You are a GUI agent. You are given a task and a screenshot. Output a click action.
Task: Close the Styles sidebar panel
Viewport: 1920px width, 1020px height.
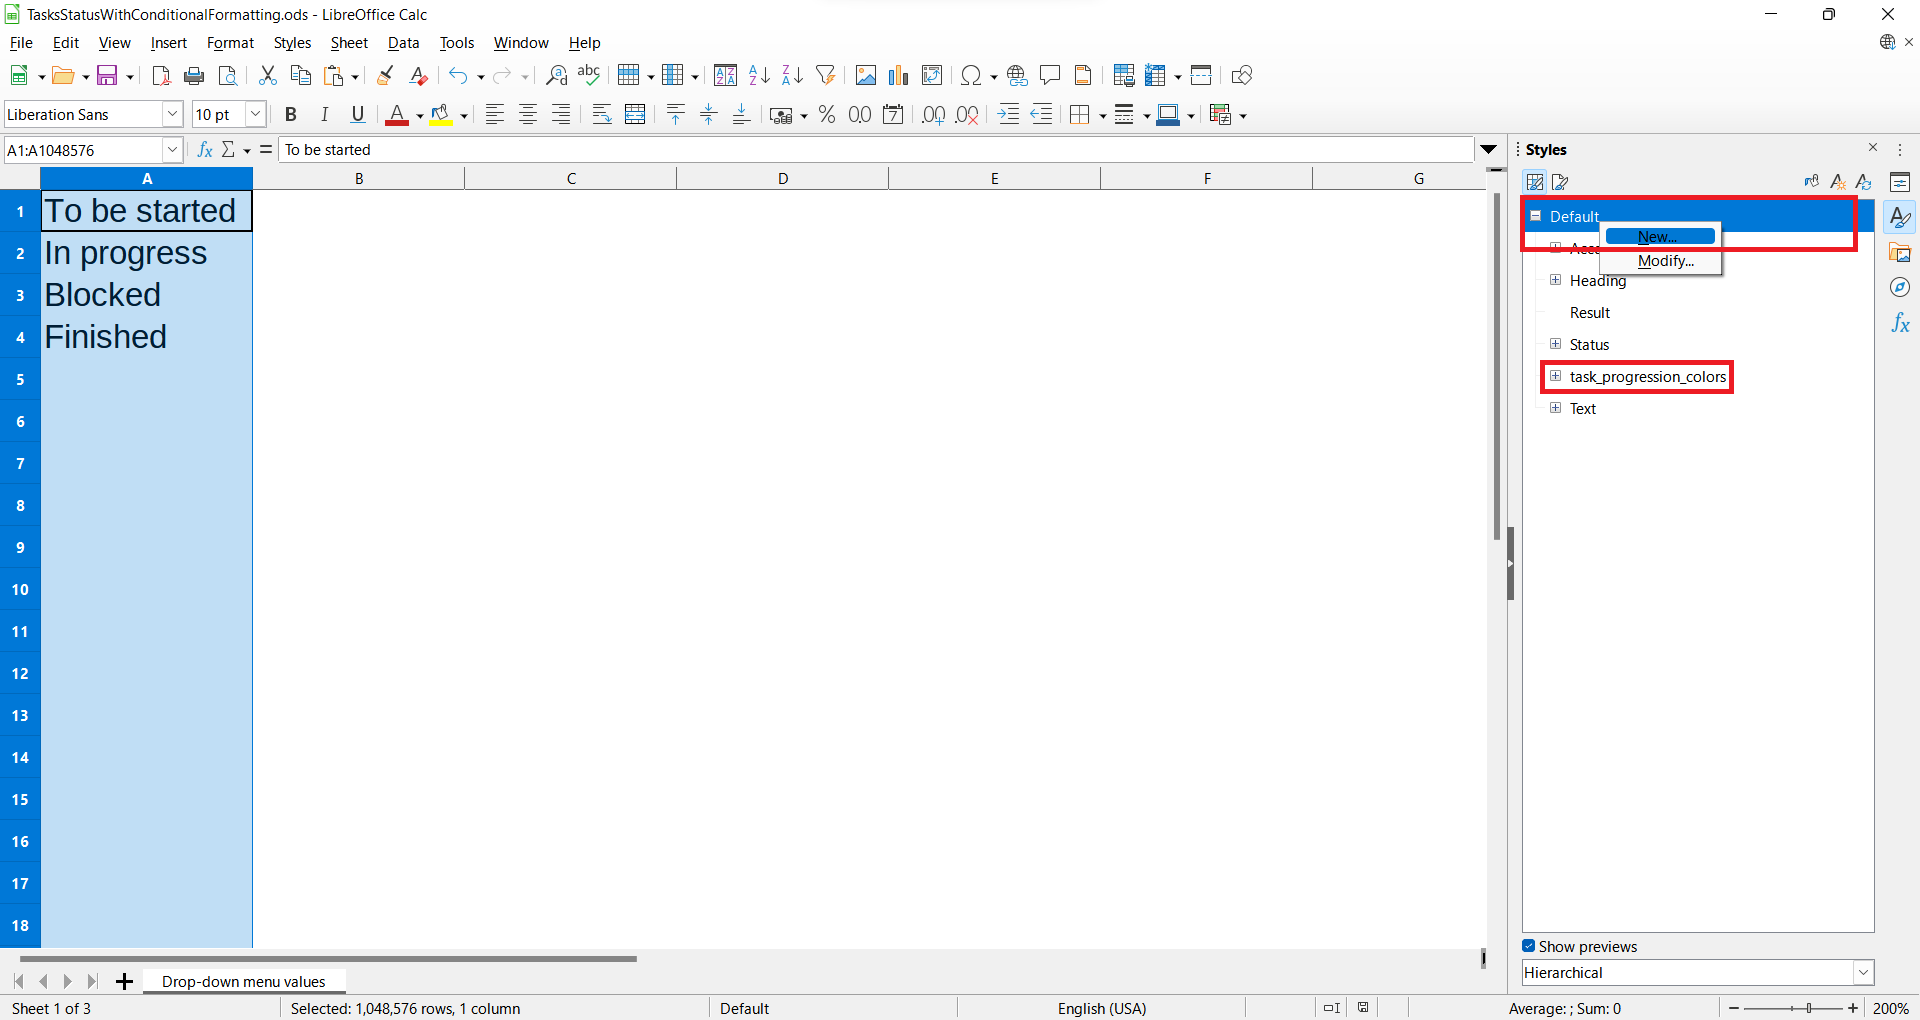(1873, 148)
